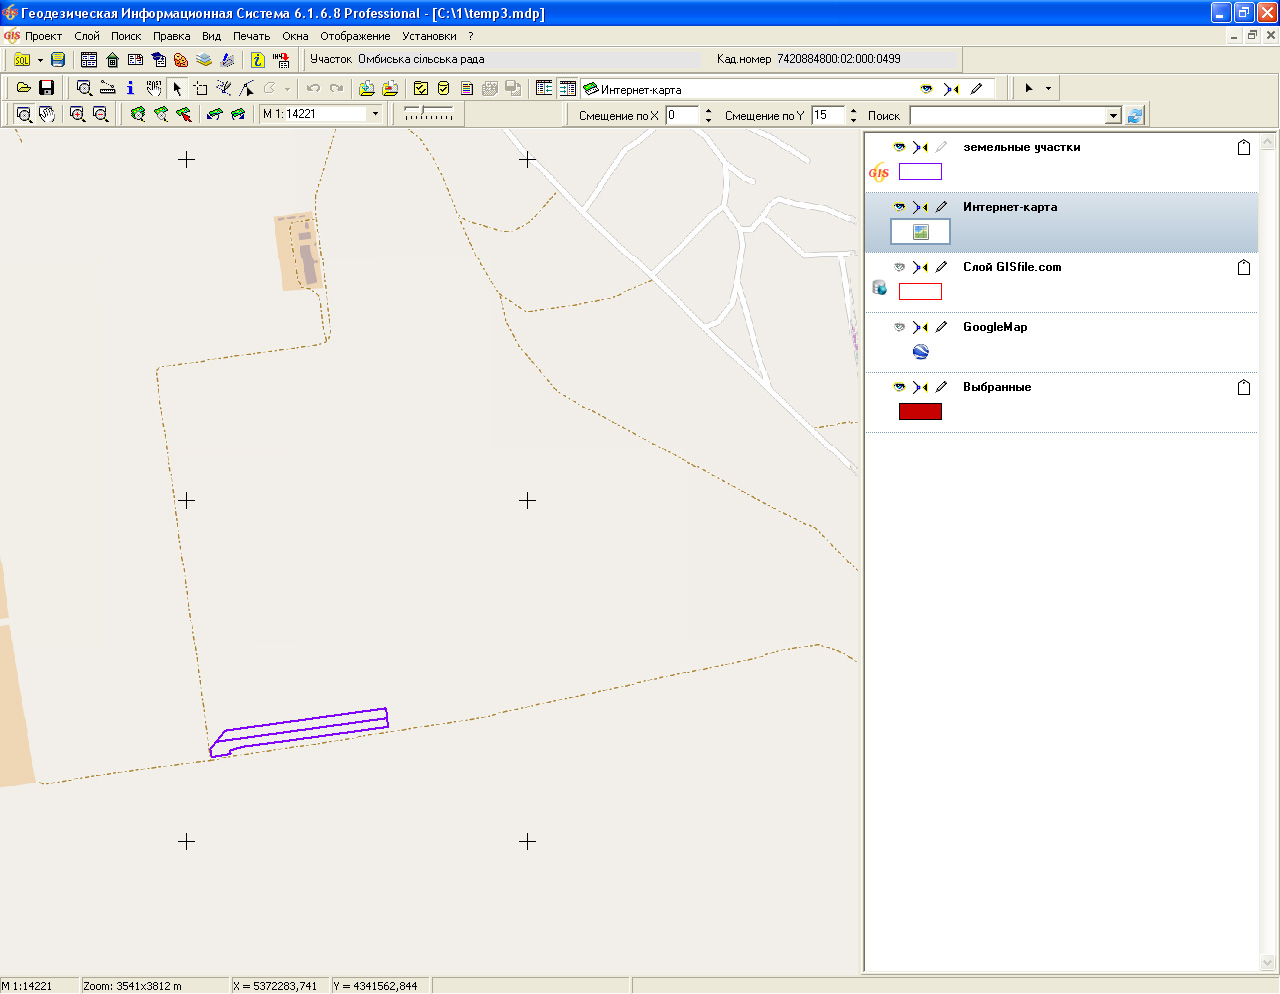The image size is (1280, 994).
Task: Click the undo arrow icon
Action: tap(313, 88)
